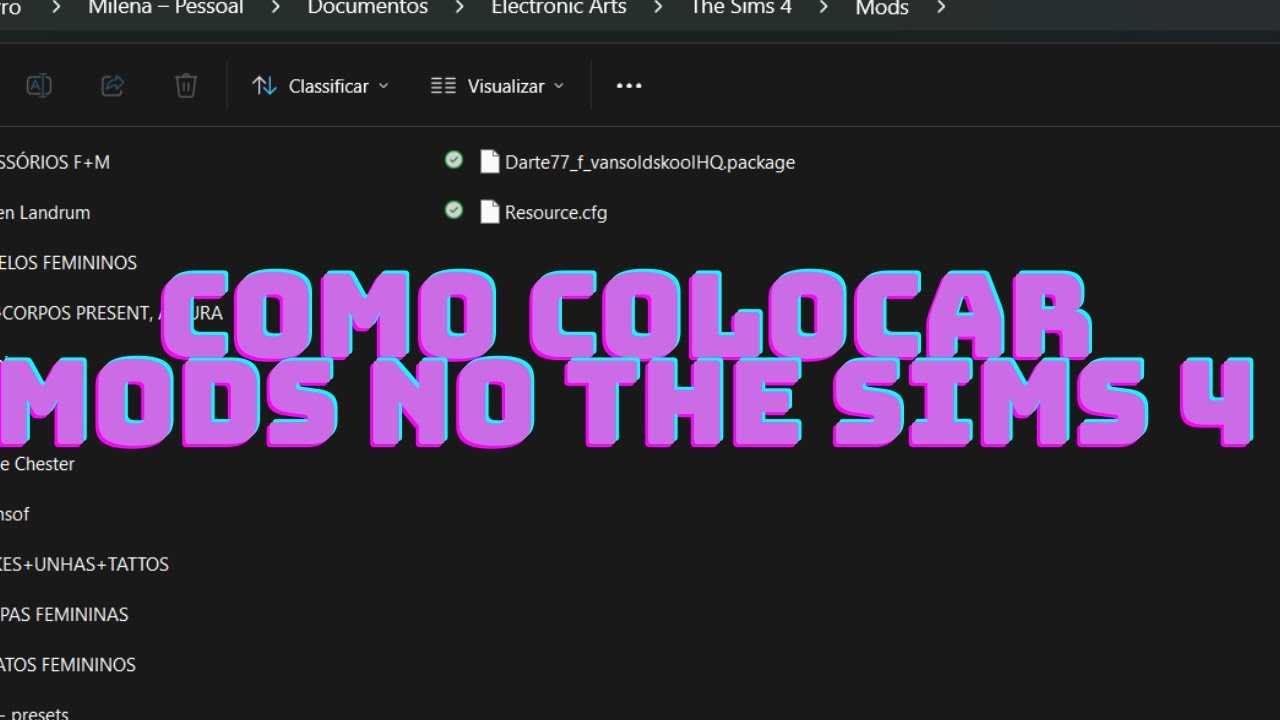This screenshot has height=720, width=1280.
Task: Click the Share toolbar icon
Action: (x=113, y=86)
